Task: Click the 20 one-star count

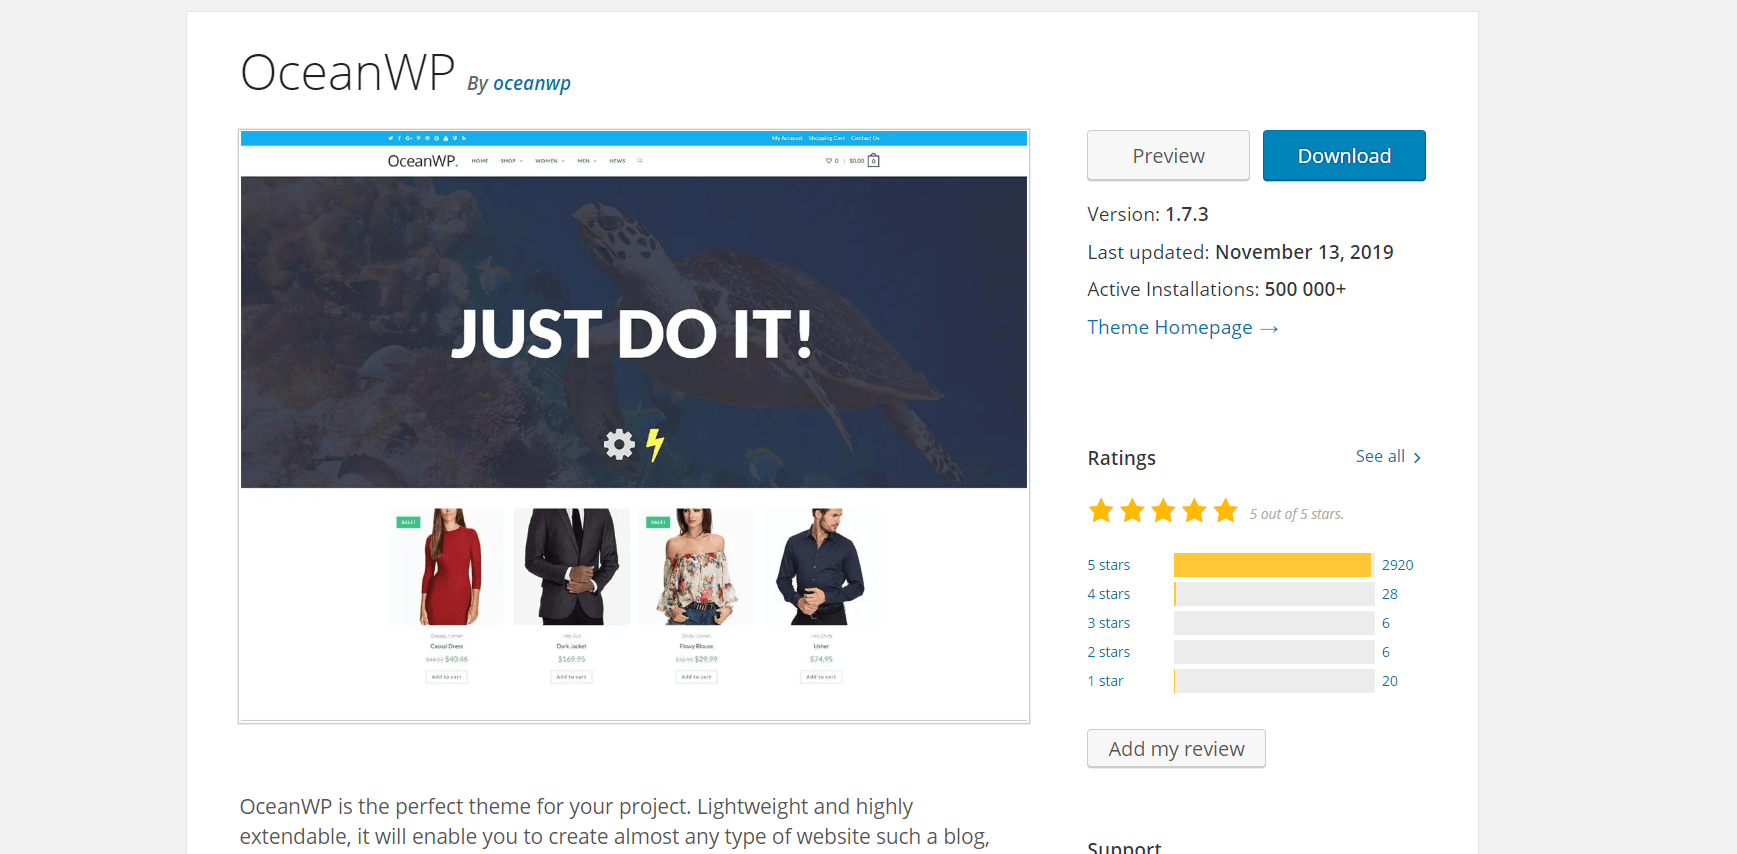Action: pyautogui.click(x=1389, y=681)
